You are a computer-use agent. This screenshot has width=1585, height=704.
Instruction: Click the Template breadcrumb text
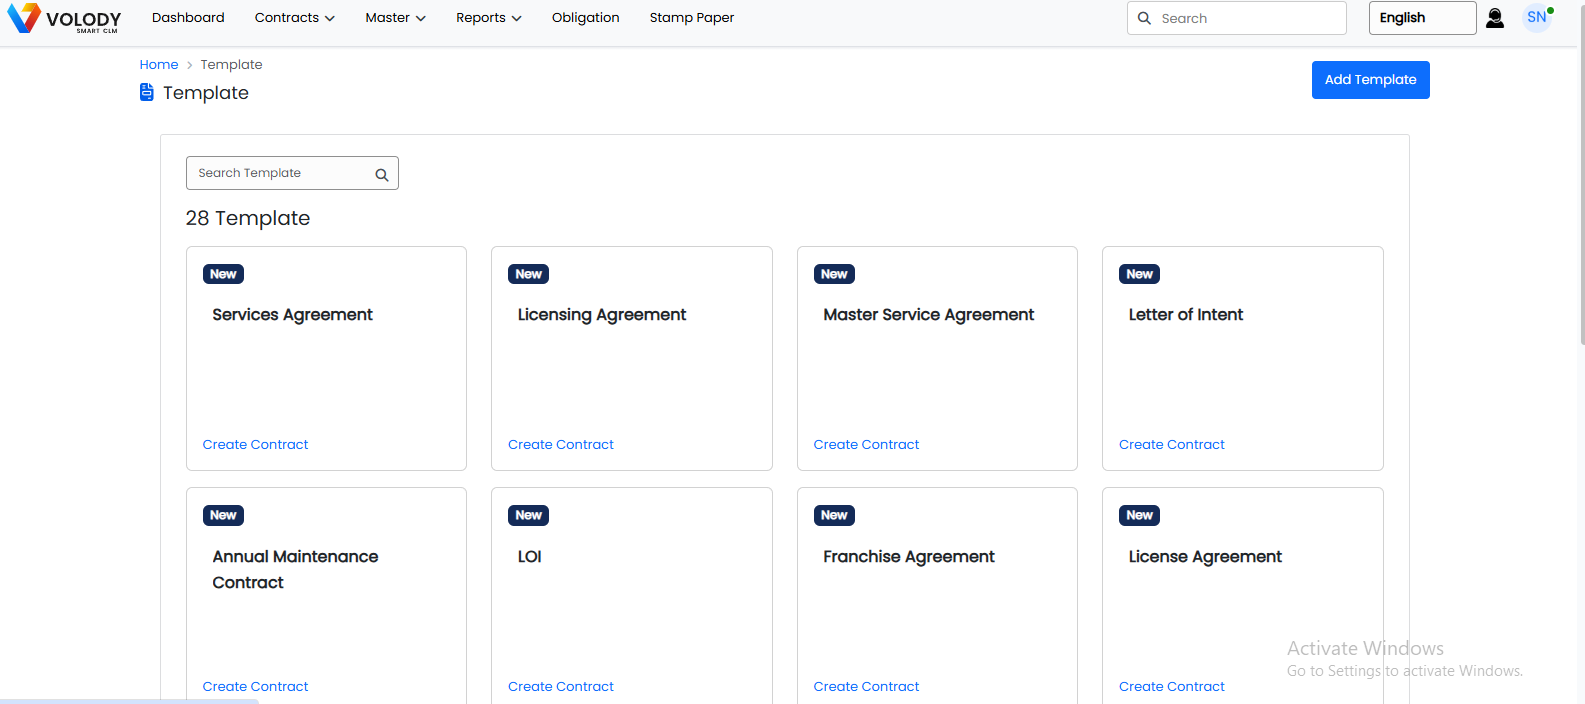tap(232, 65)
